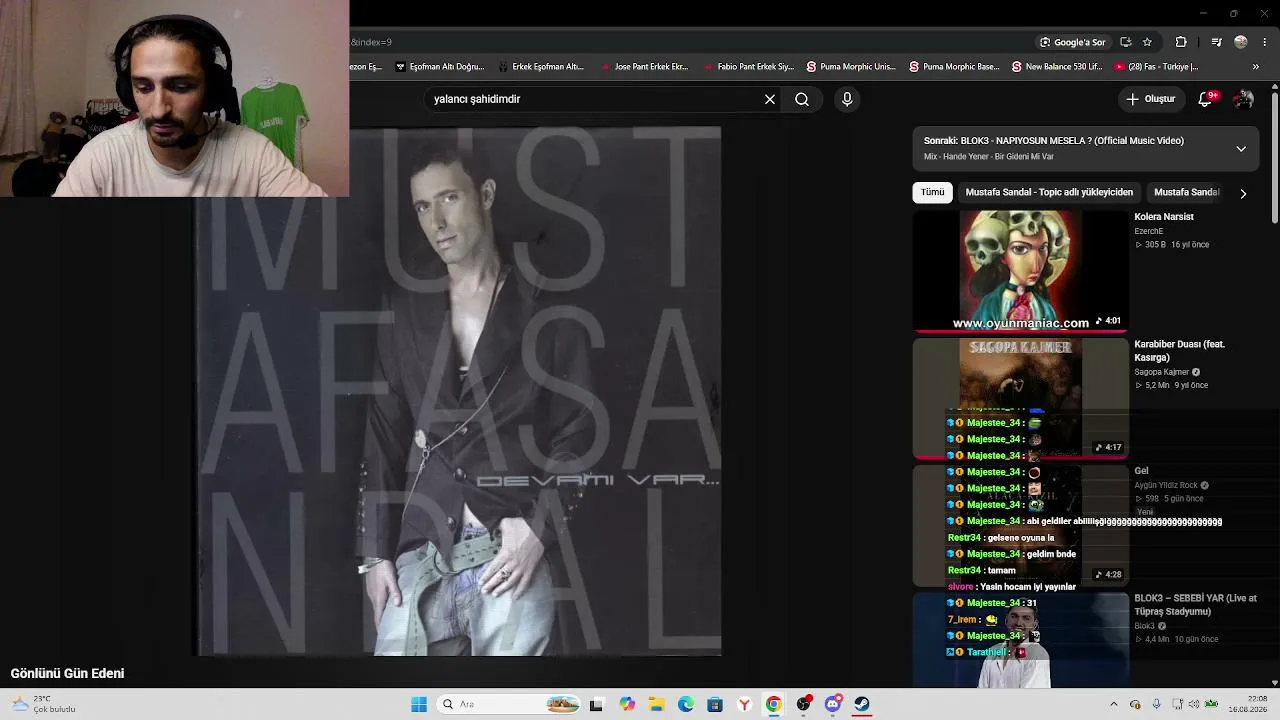
Task: Open Discord from the taskbar
Action: pos(833,704)
